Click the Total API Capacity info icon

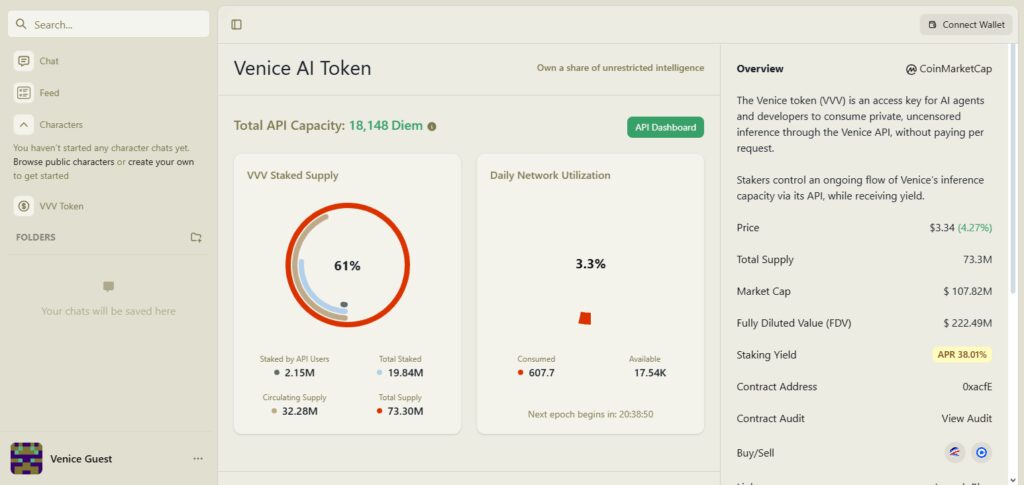pos(432,127)
